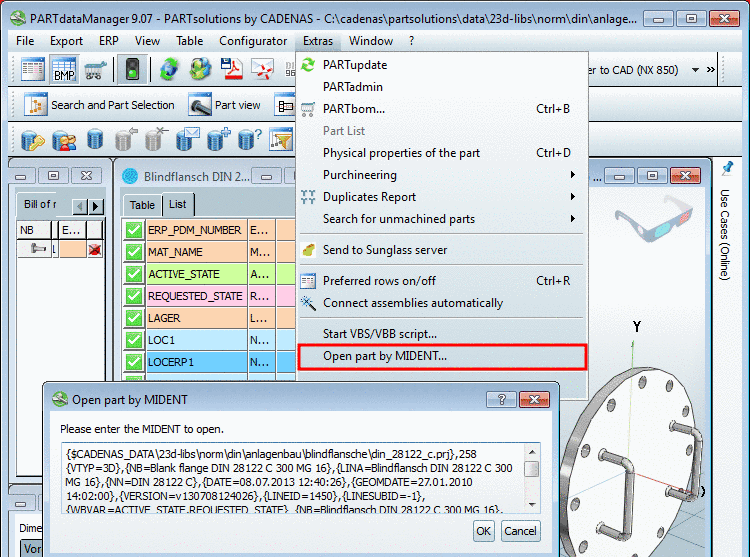750x557 pixels.
Task: Click the save as PDF icon
Action: [232, 69]
